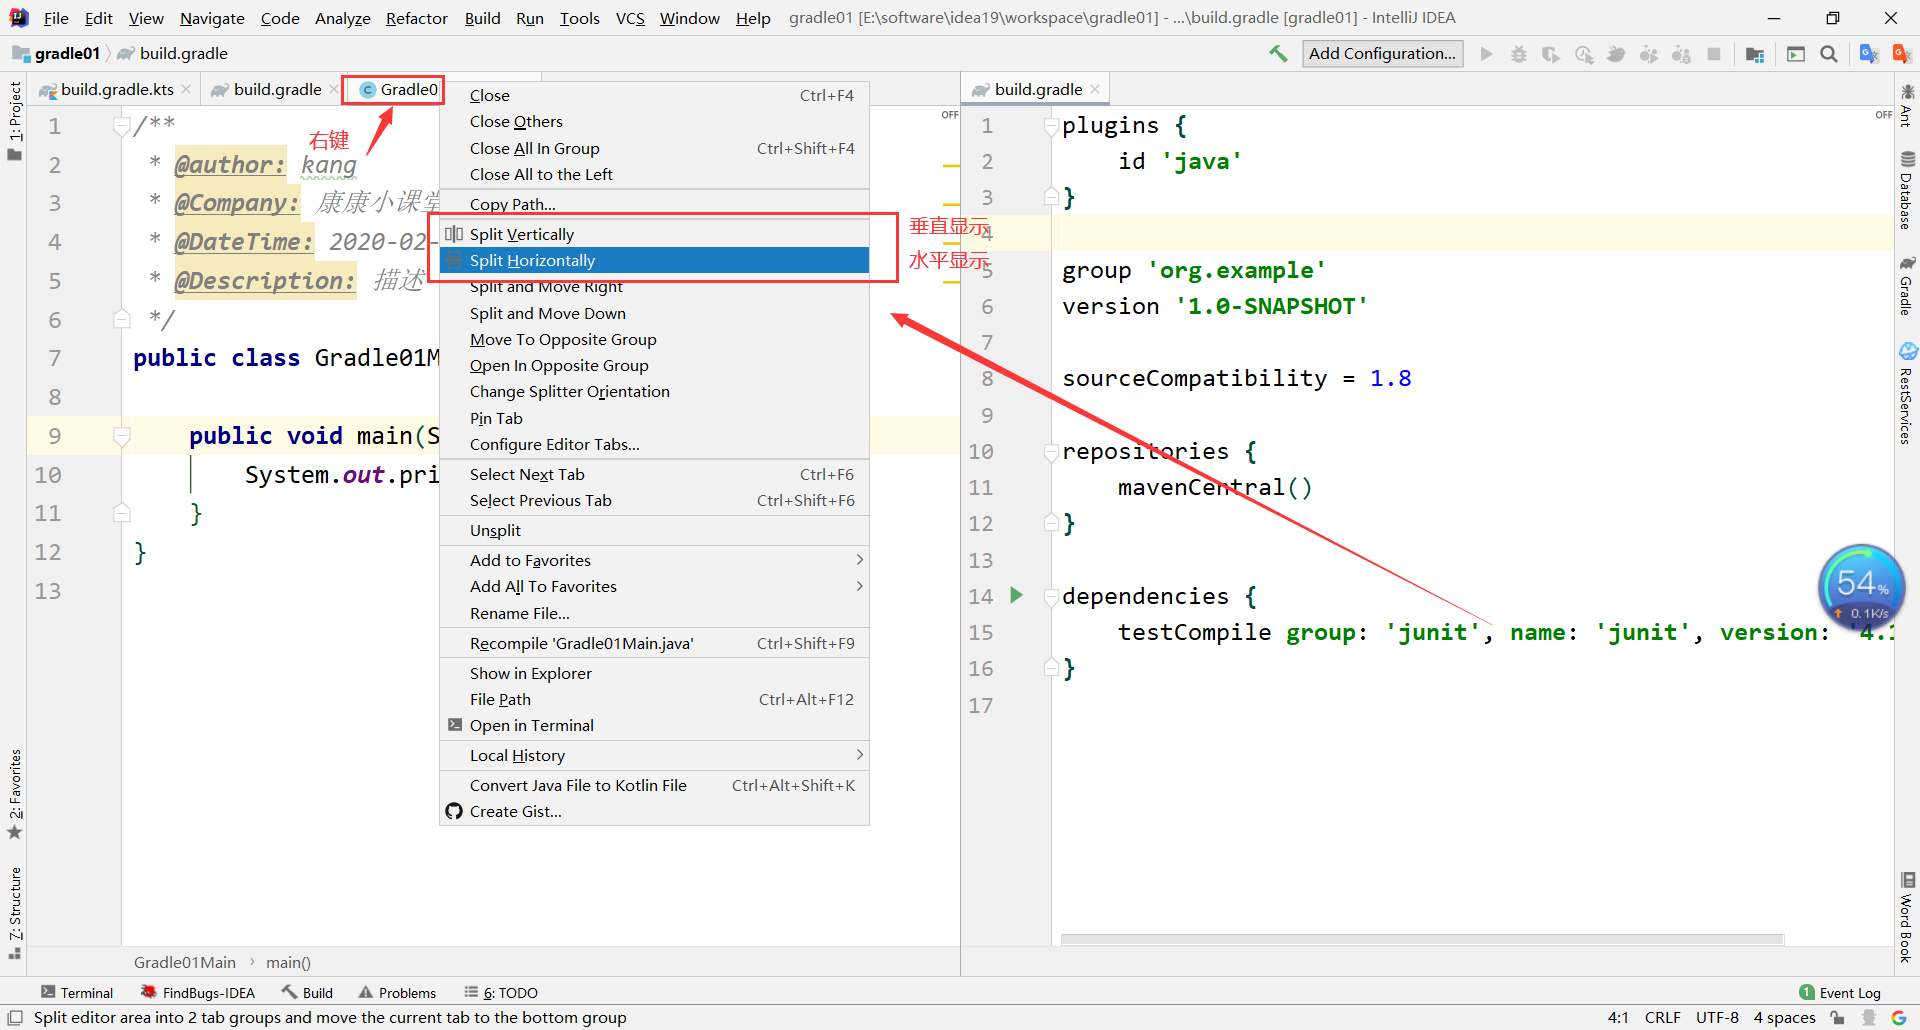Viewport: 1920px width, 1030px height.
Task: Click the Stop square icon
Action: coord(1714,54)
